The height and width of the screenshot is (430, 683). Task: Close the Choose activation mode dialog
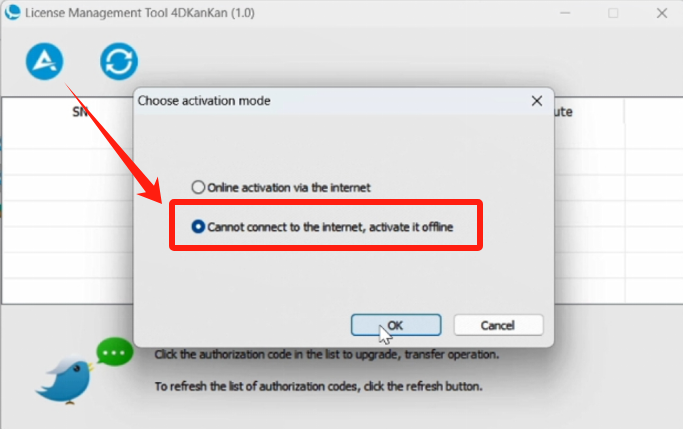[x=537, y=101]
